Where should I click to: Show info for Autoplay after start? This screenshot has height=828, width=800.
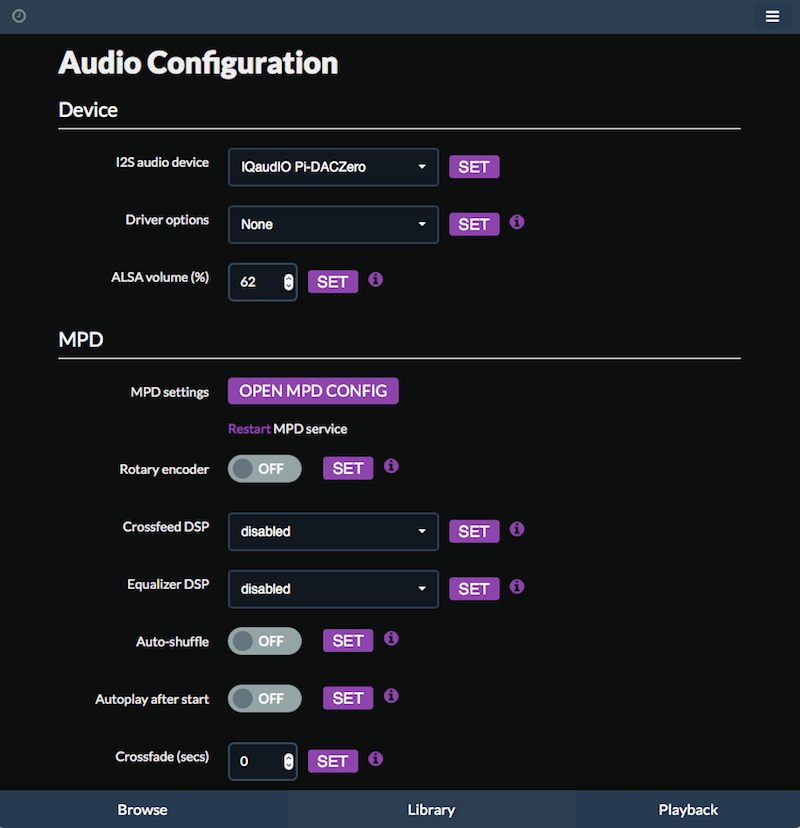coord(391,696)
